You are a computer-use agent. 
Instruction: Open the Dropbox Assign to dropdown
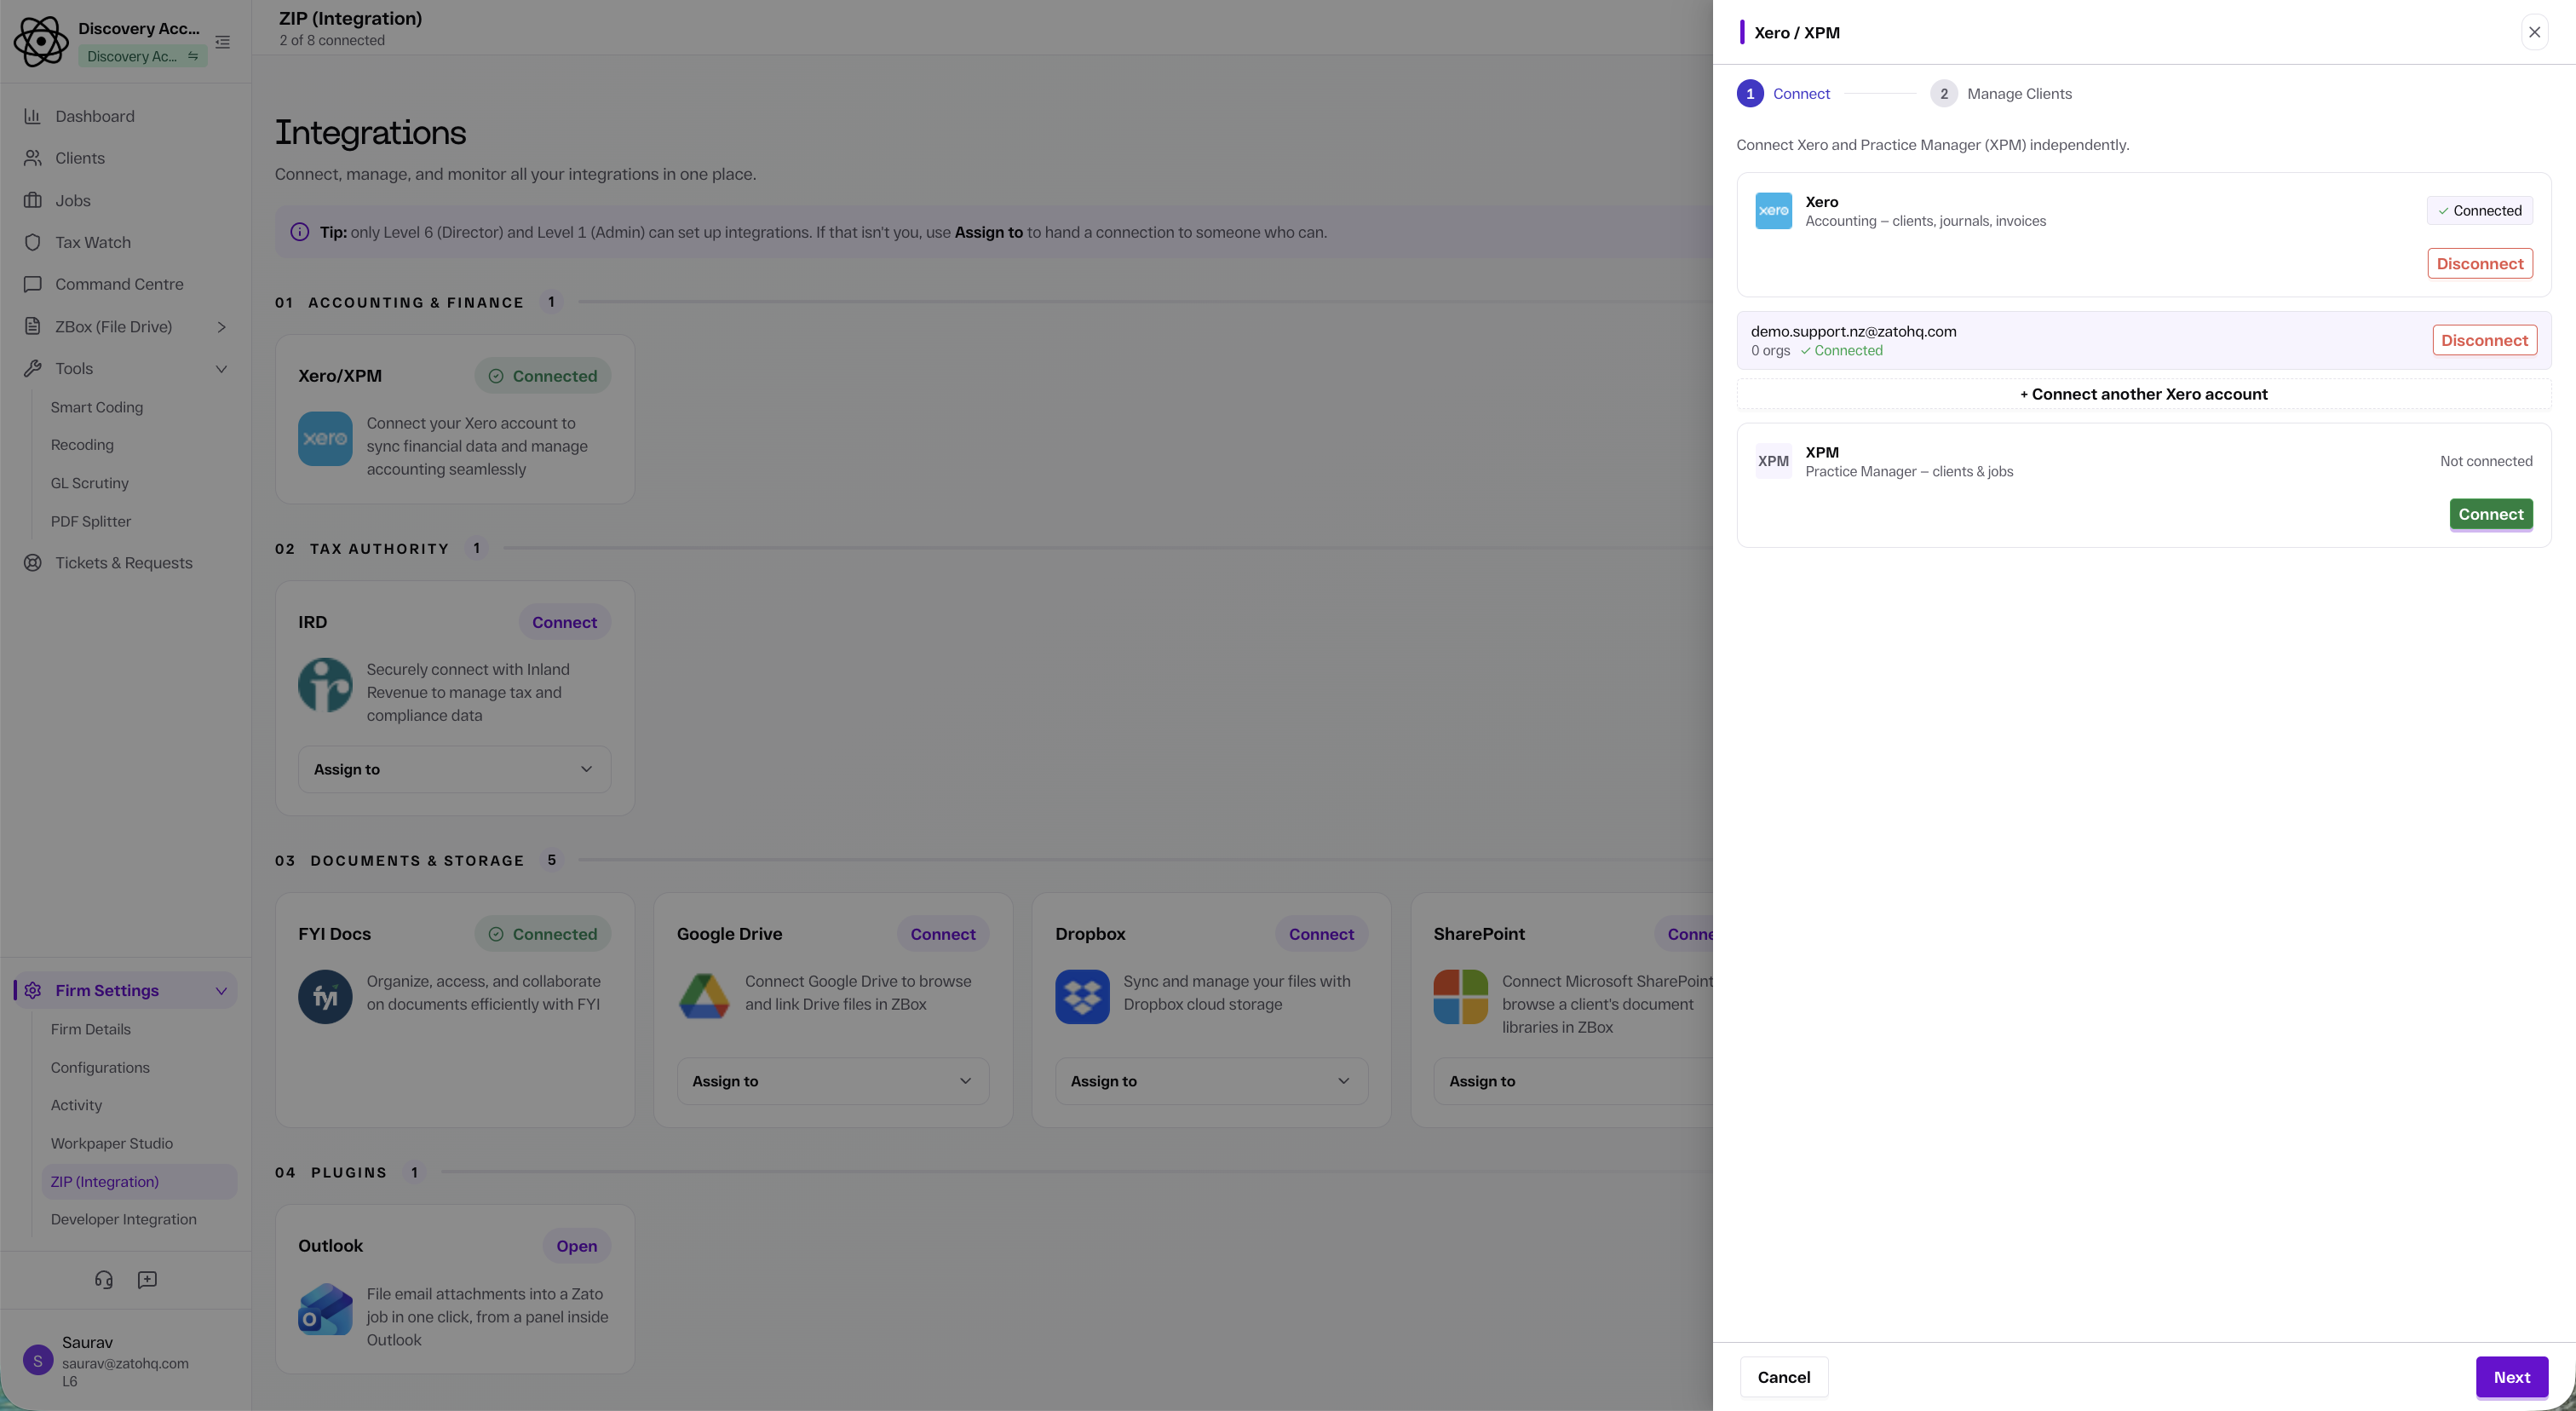(1211, 1081)
